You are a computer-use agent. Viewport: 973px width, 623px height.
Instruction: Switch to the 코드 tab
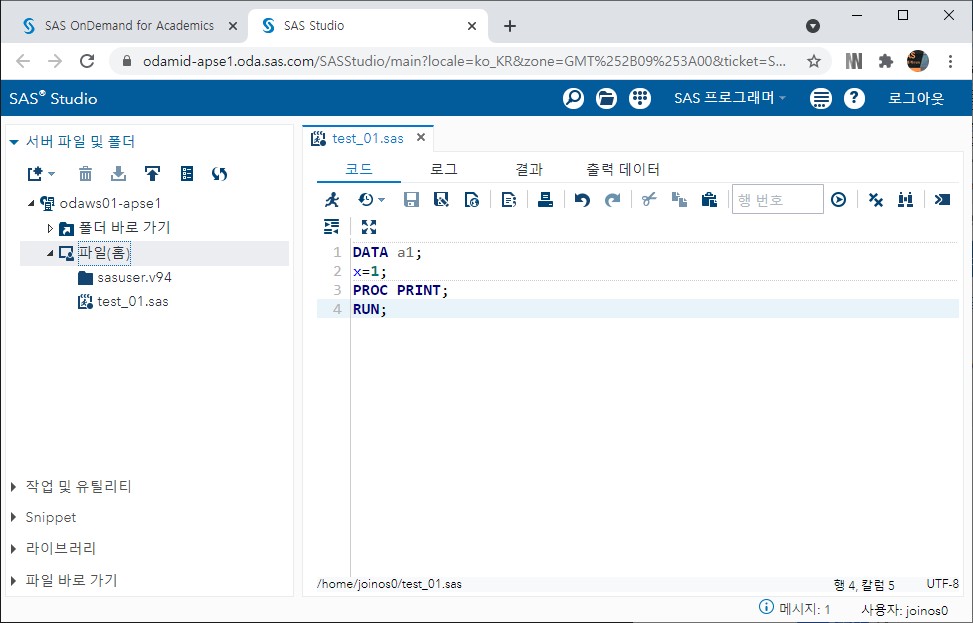pyautogui.click(x=359, y=169)
